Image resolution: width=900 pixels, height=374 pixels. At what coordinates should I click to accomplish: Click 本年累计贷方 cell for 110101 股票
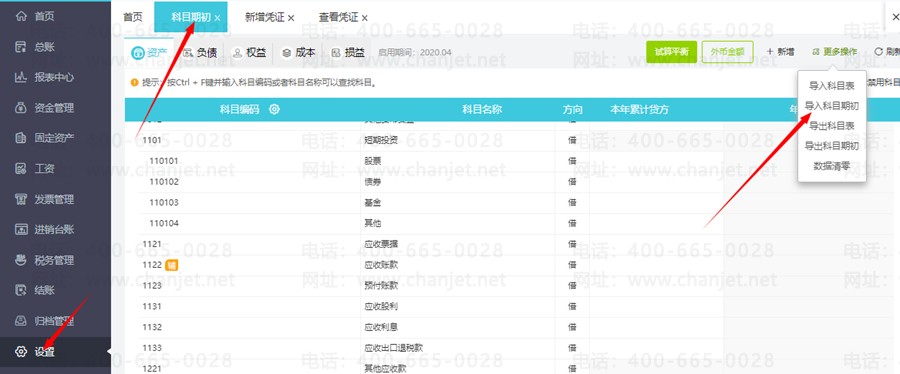click(x=657, y=161)
